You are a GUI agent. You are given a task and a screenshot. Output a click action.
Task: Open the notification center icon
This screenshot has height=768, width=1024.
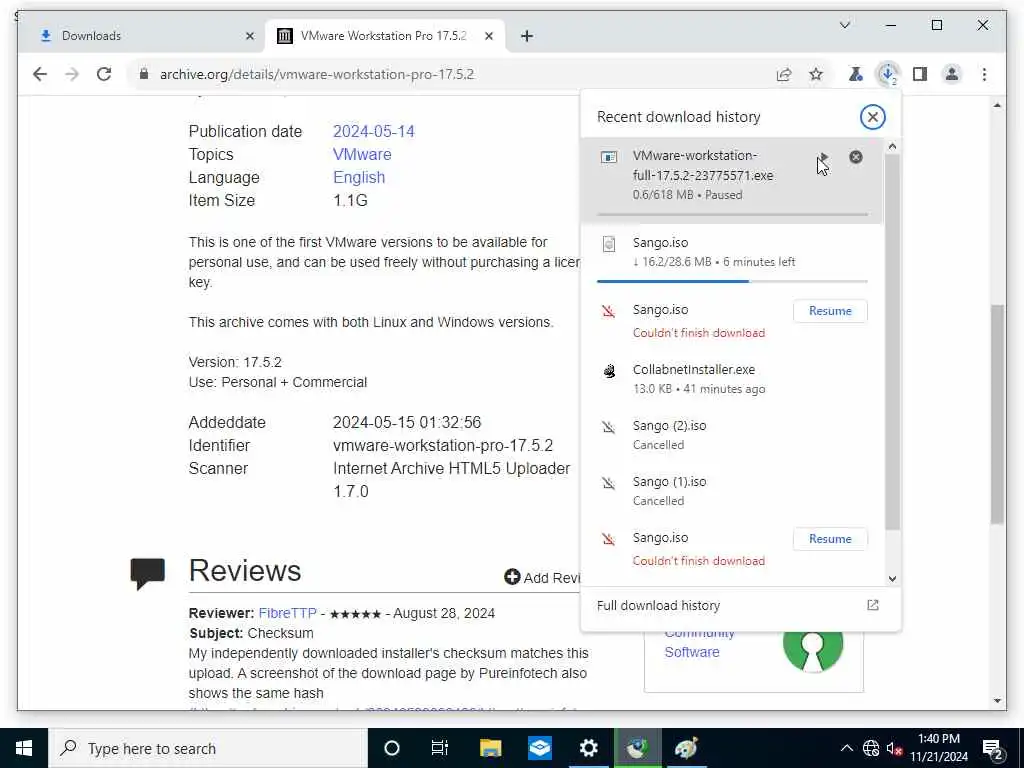pyautogui.click(x=993, y=748)
